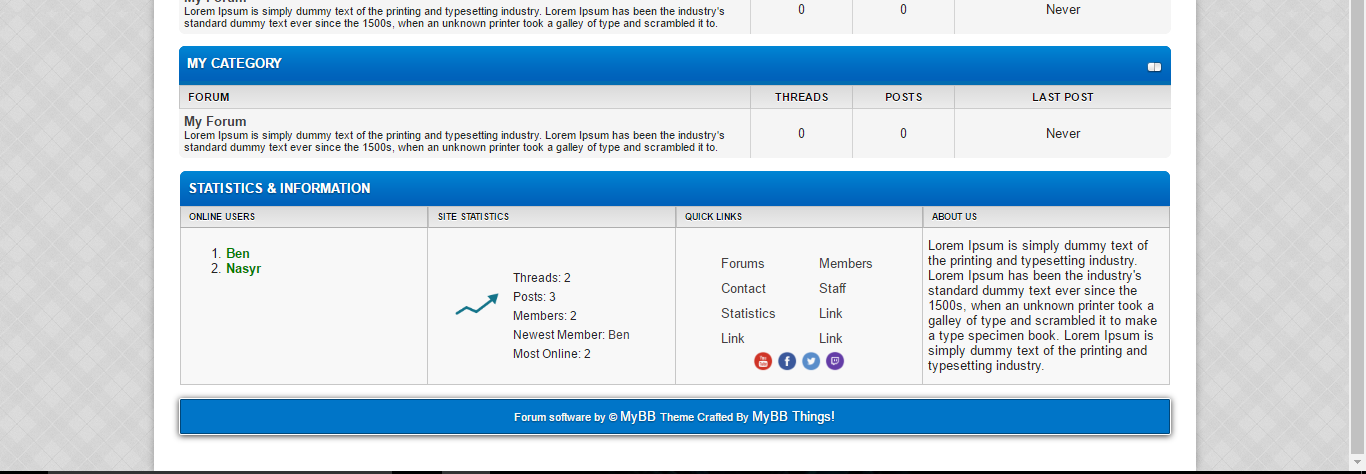Click Link below Staff quick link
Image resolution: width=1366 pixels, height=474 pixels.
831,314
